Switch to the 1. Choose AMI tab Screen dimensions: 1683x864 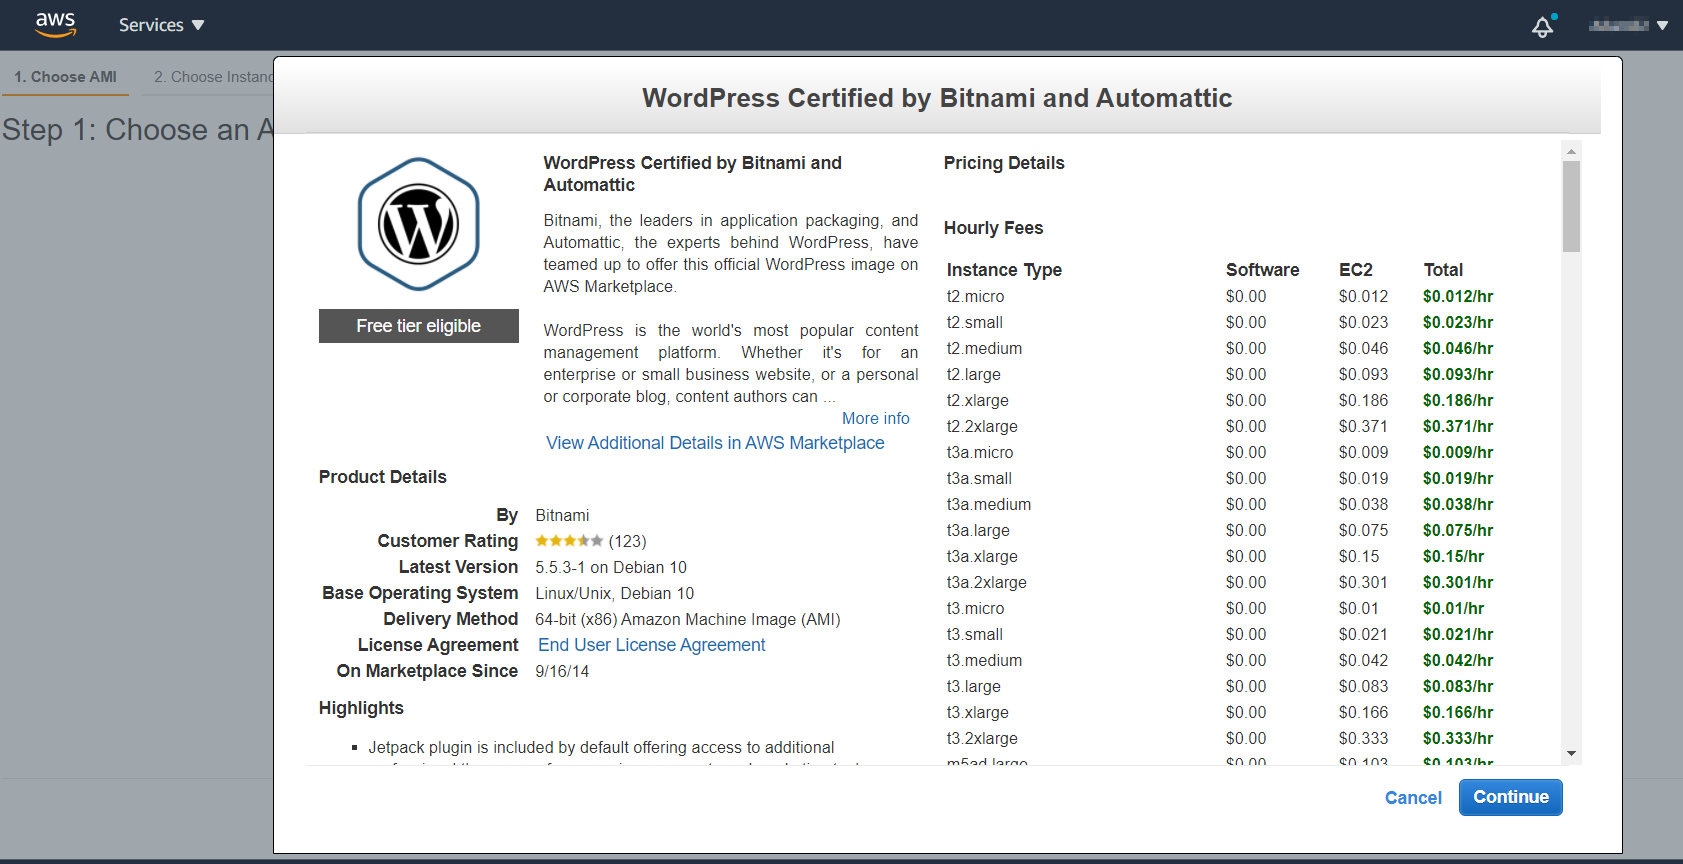coord(65,77)
